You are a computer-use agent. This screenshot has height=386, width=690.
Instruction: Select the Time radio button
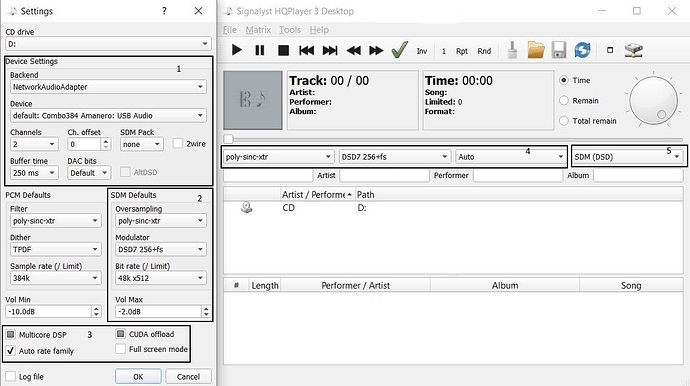point(564,80)
